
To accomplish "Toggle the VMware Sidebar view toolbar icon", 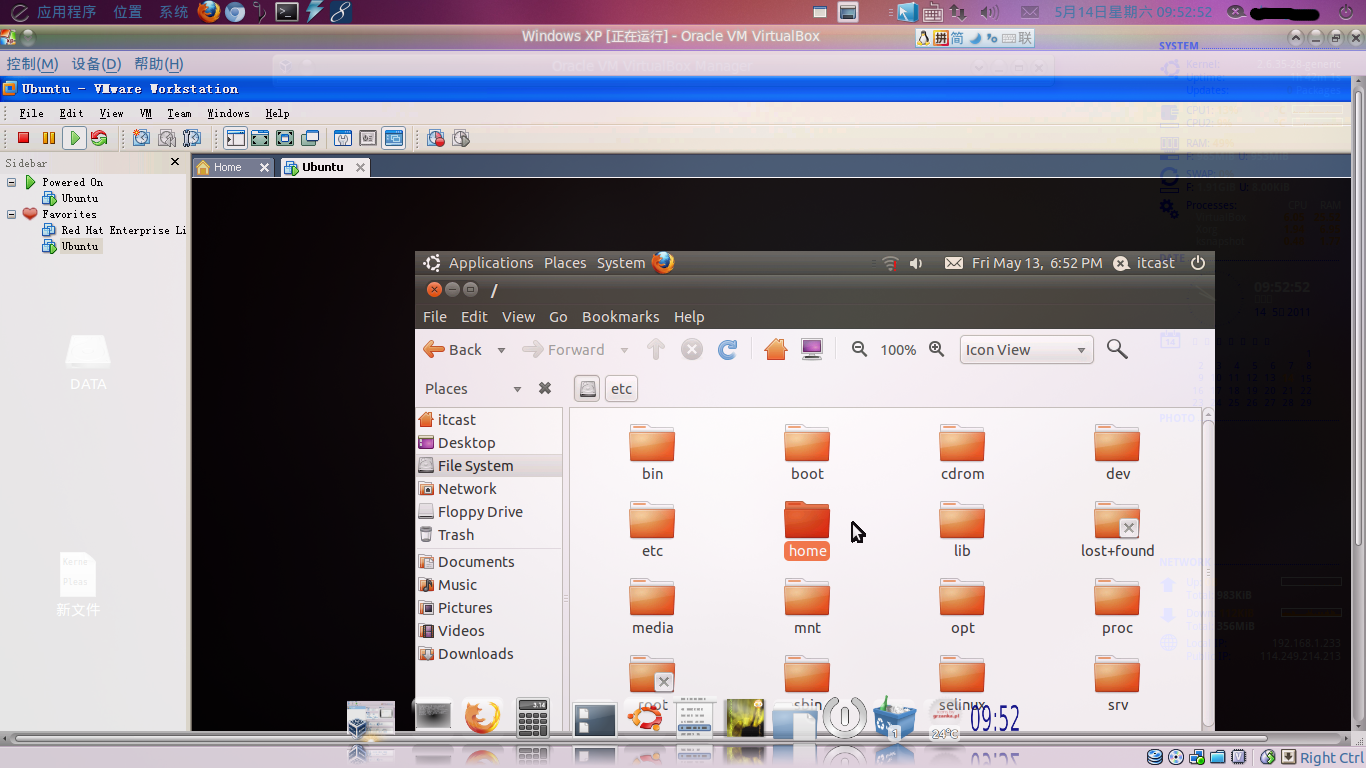I will pyautogui.click(x=235, y=138).
